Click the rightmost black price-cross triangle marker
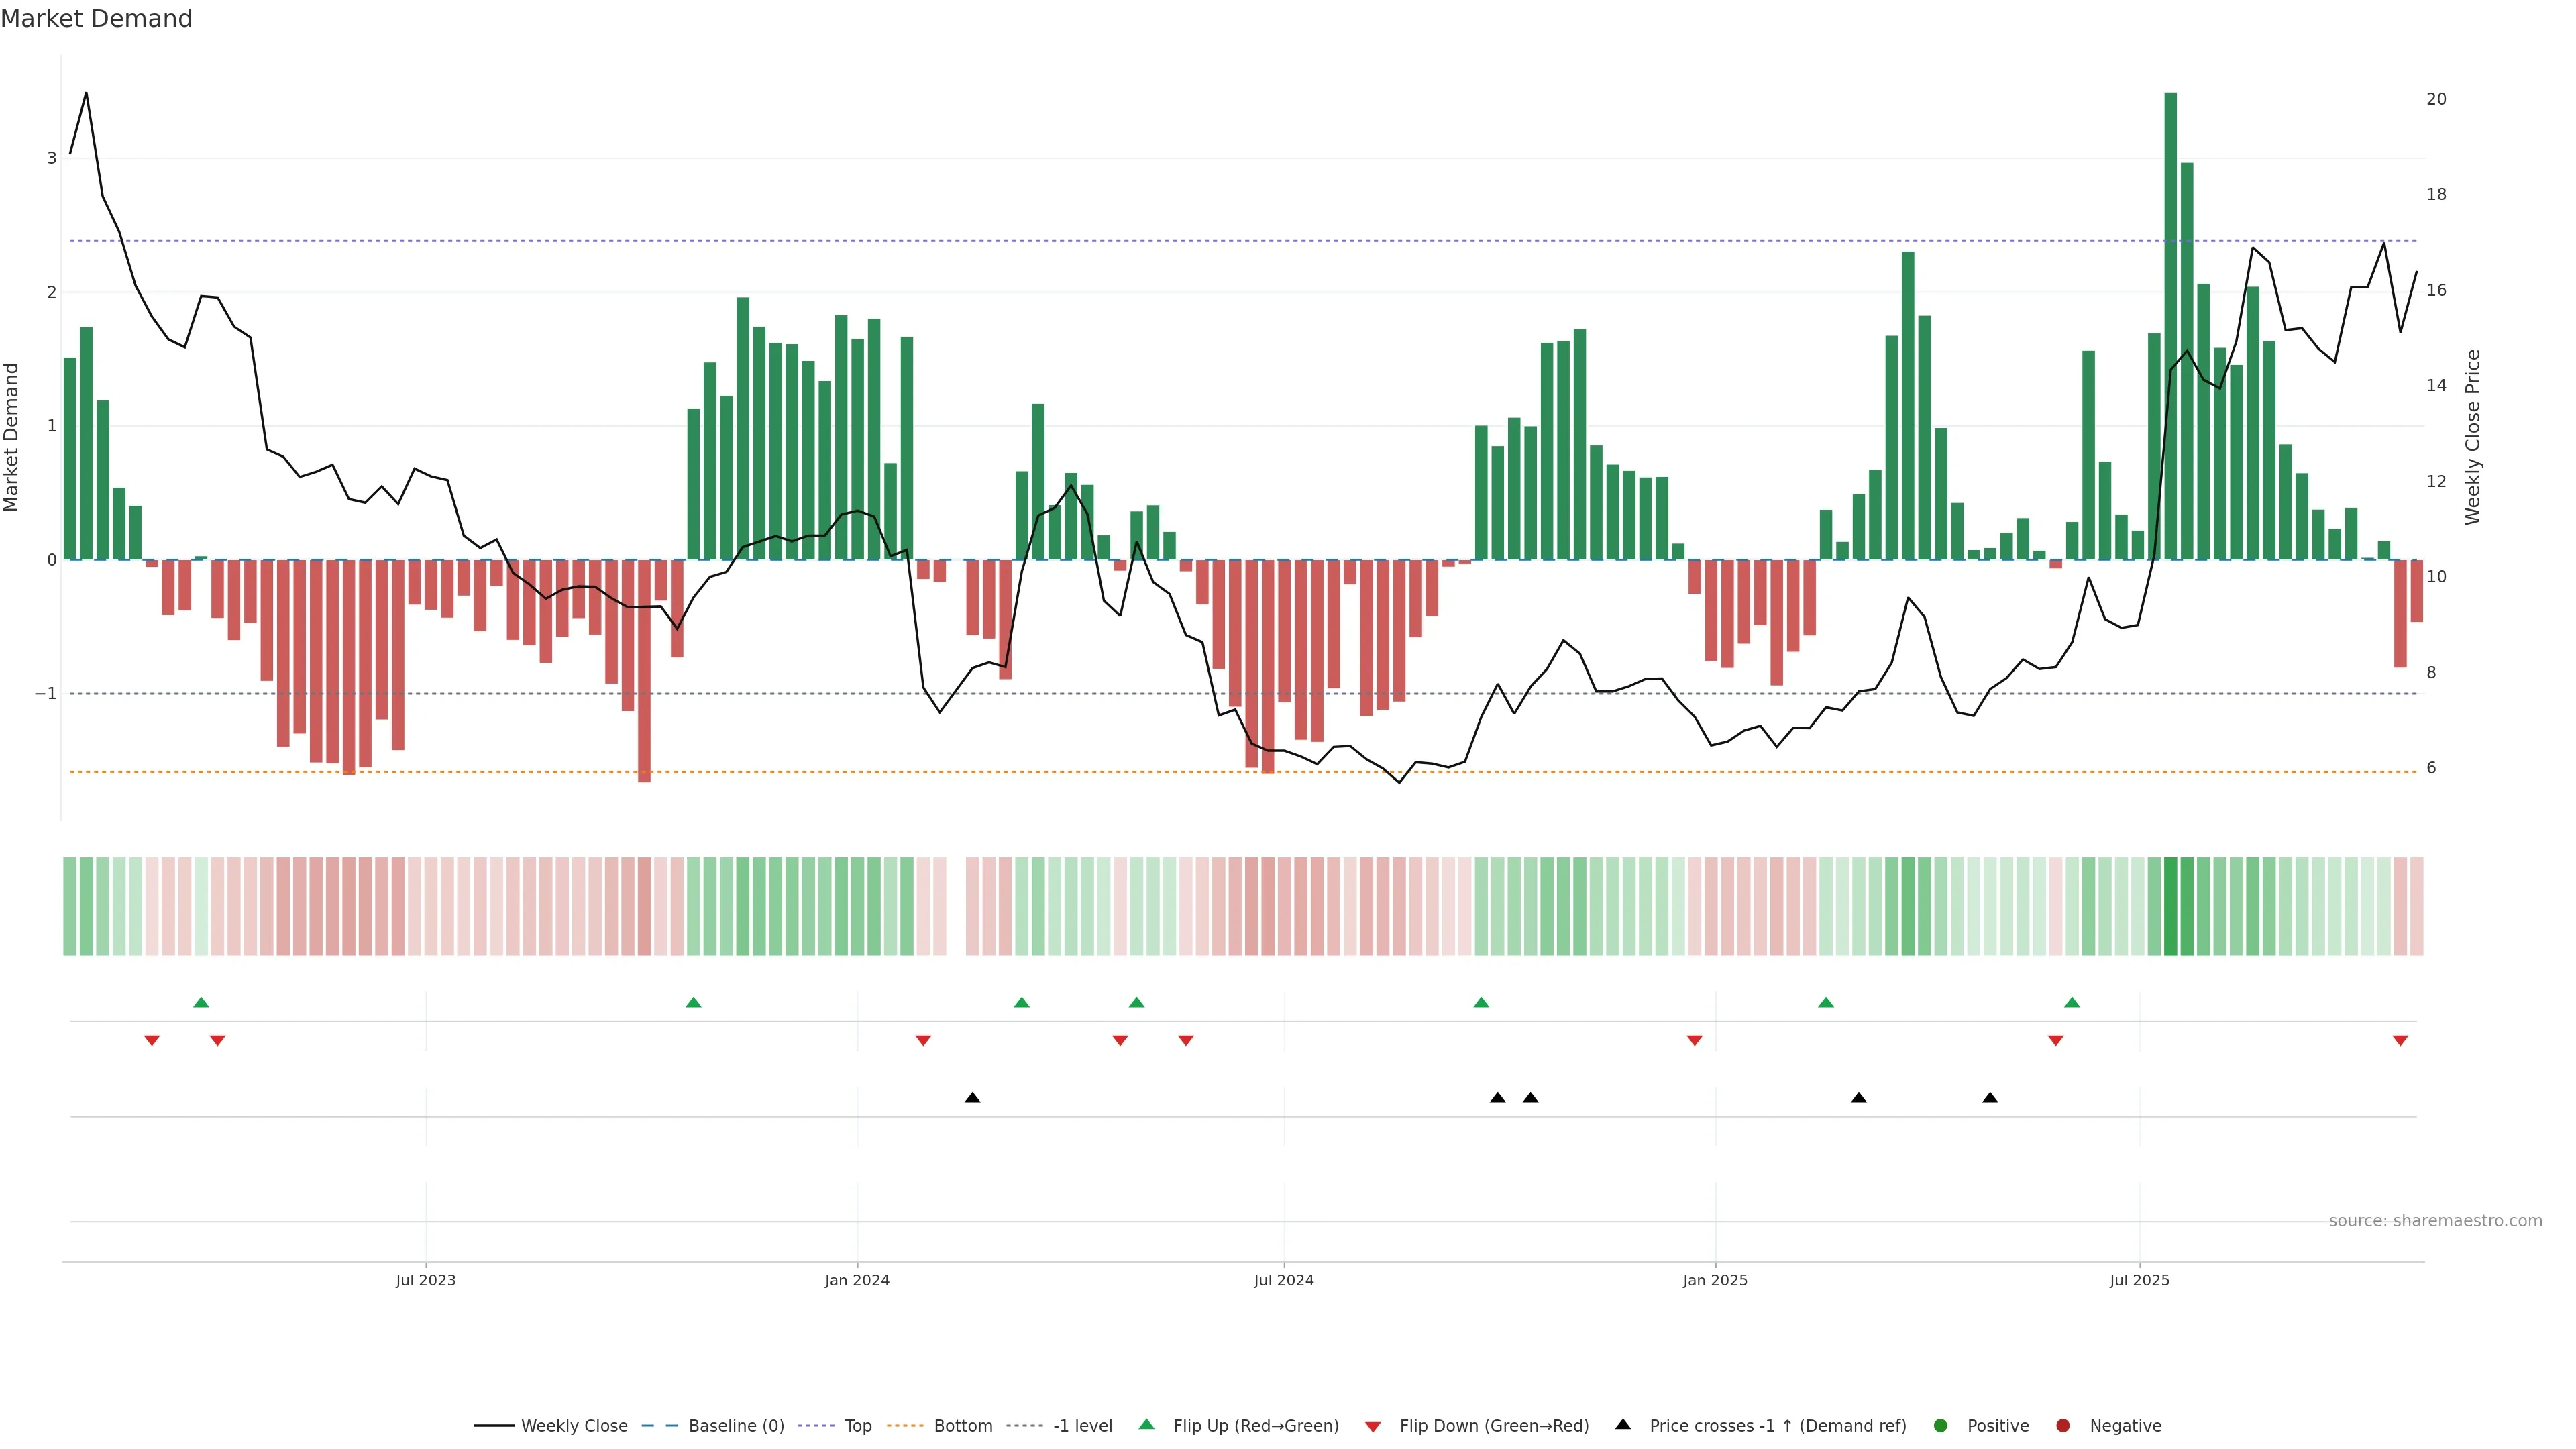 tap(1990, 1098)
